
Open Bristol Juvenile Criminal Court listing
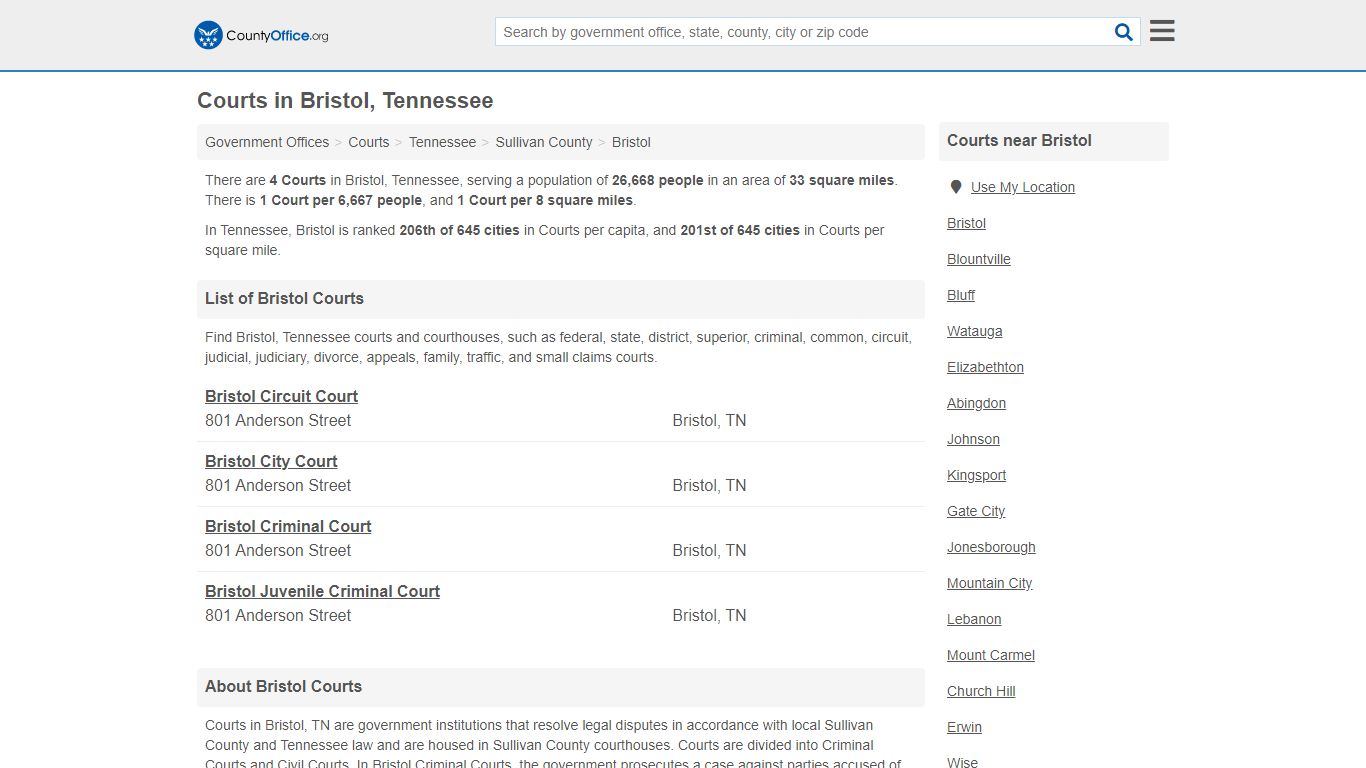[322, 591]
